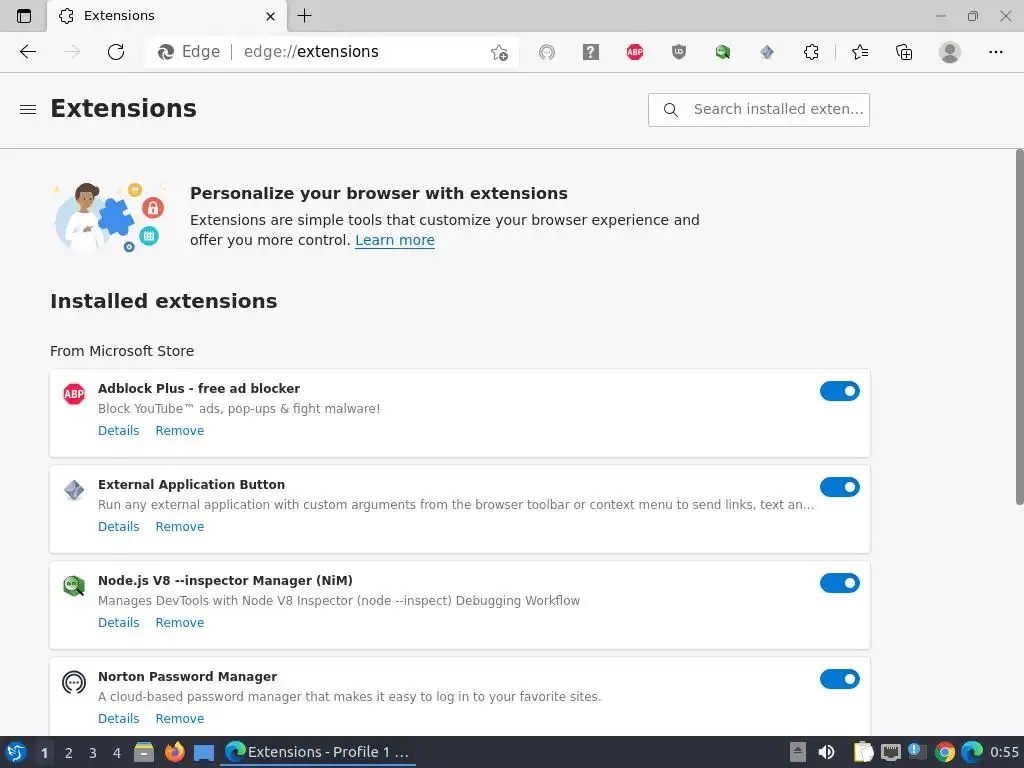1024x768 pixels.
Task: Click the External Application Button list icon
Action: [x=74, y=490]
